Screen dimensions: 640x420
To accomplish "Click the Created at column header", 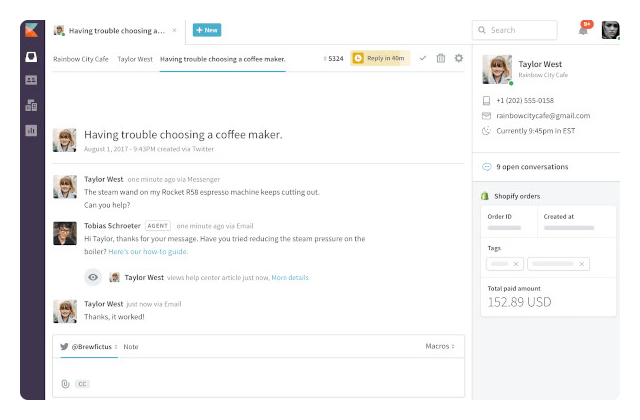I will [x=558, y=217].
